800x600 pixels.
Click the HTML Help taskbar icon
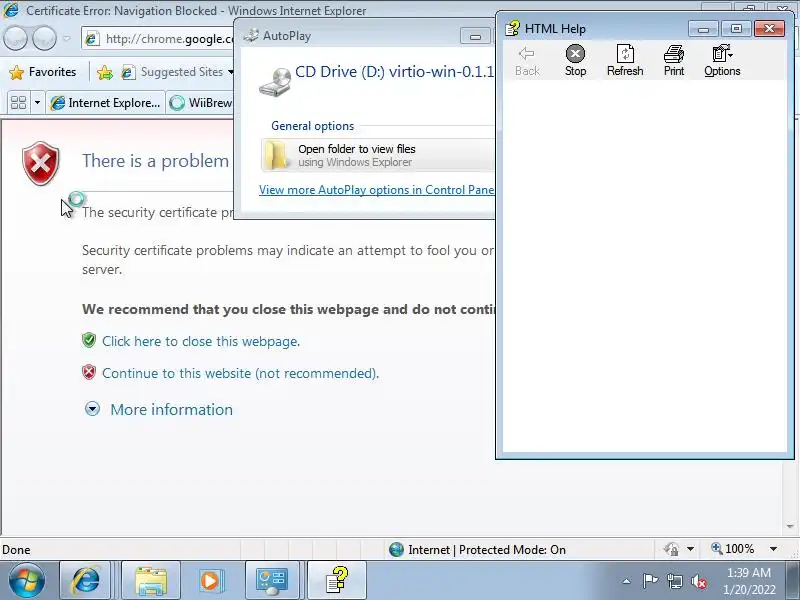pos(337,581)
